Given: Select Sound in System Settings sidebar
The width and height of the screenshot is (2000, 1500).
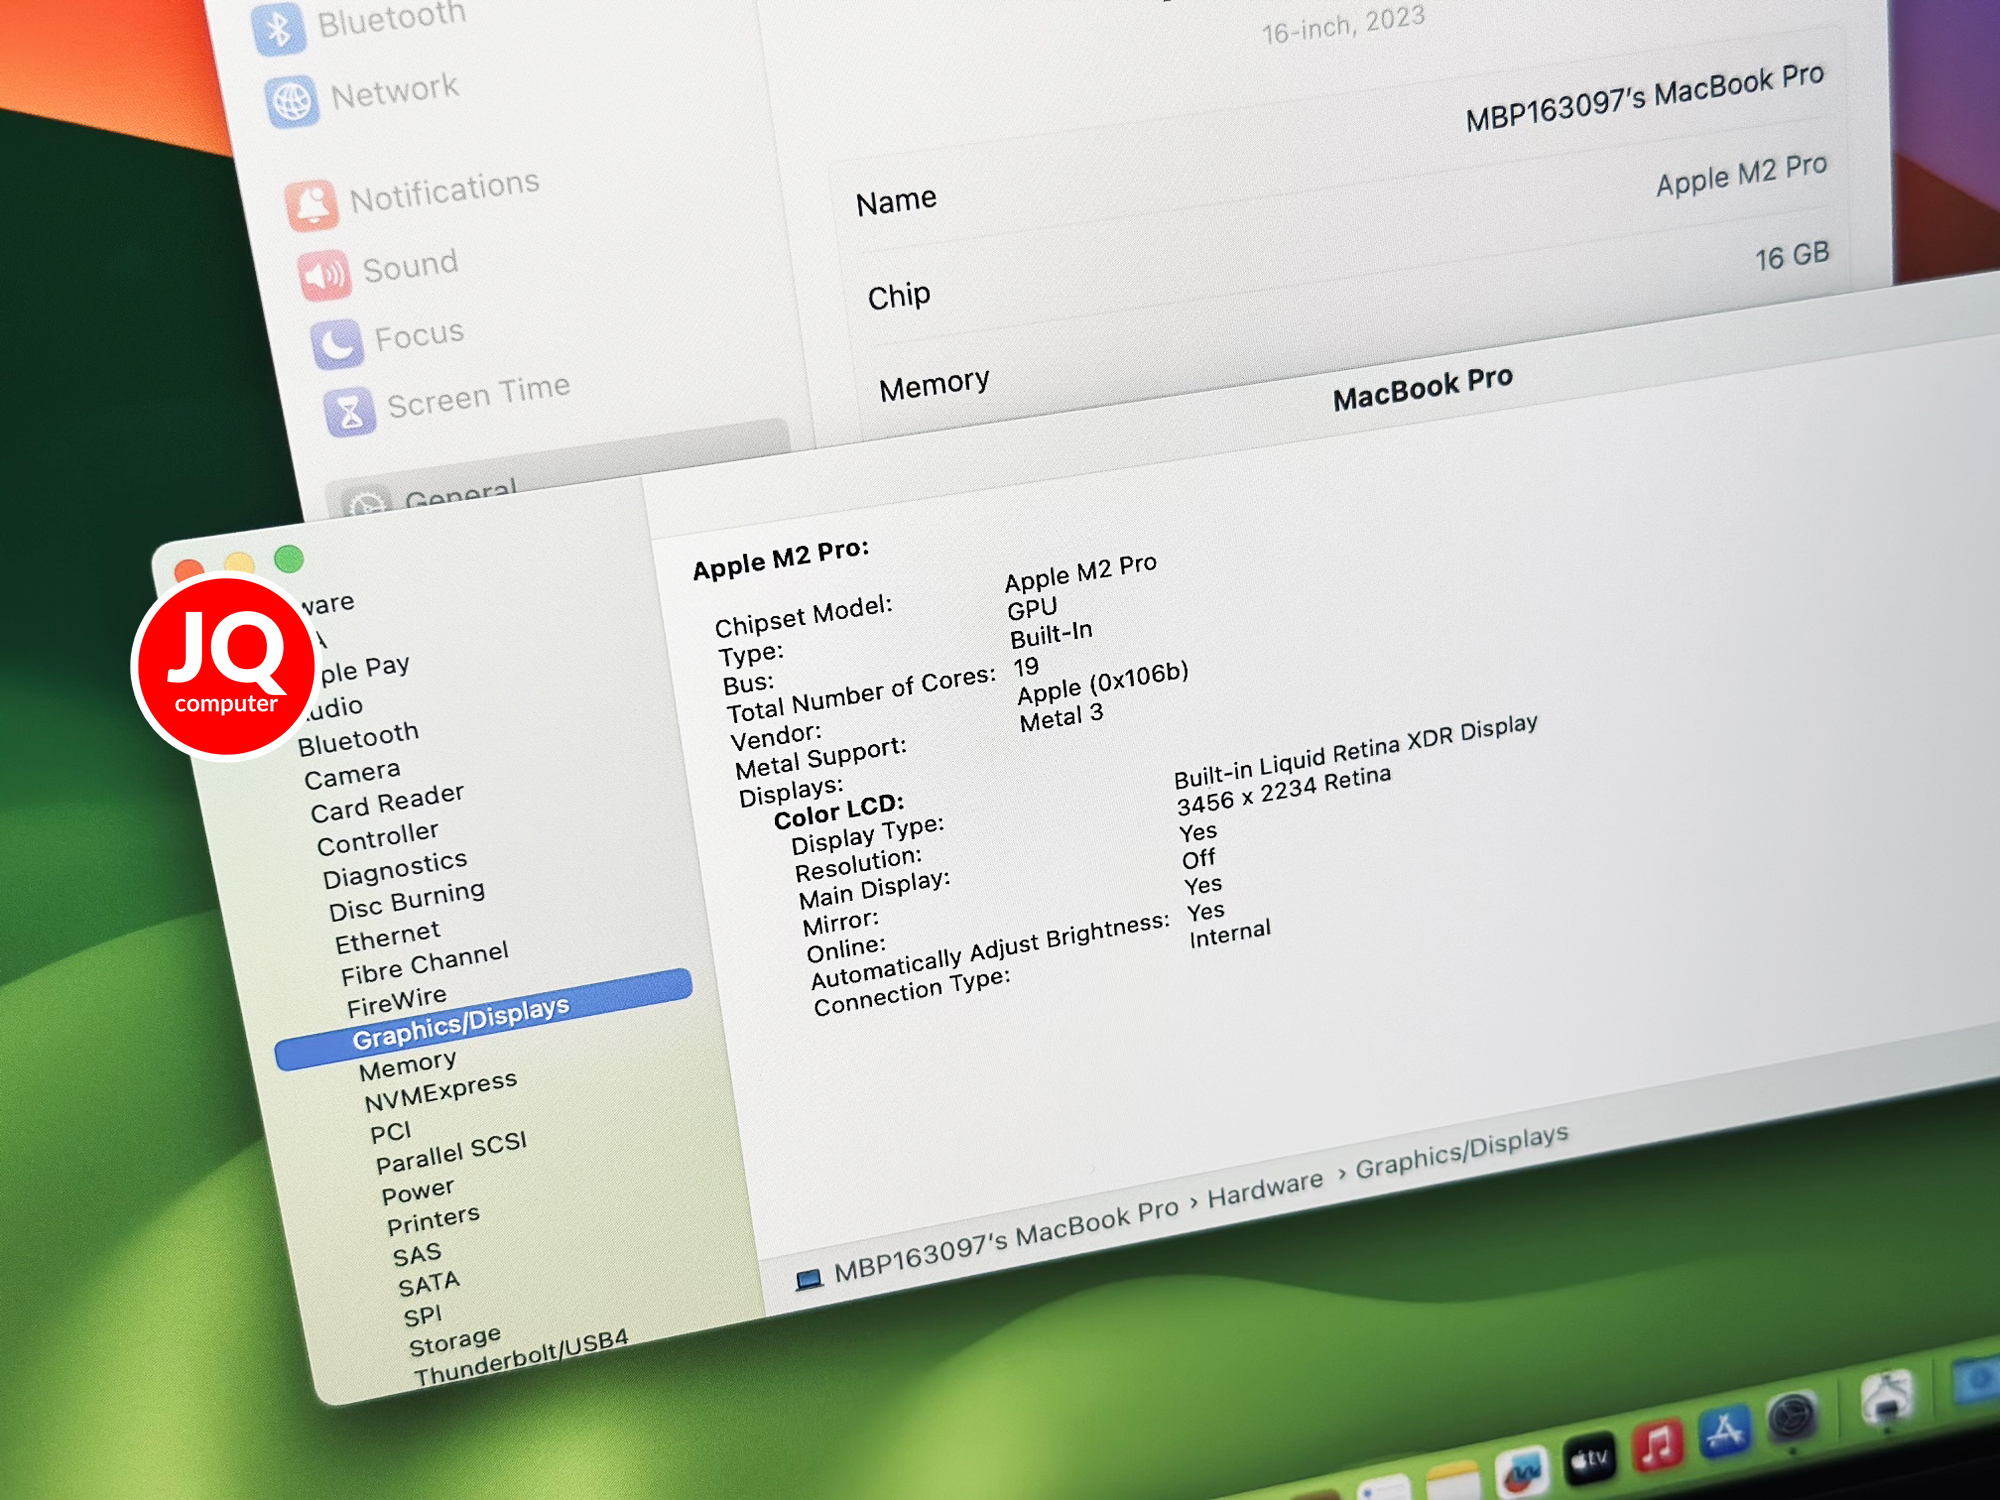Looking at the screenshot, I should tap(410, 266).
